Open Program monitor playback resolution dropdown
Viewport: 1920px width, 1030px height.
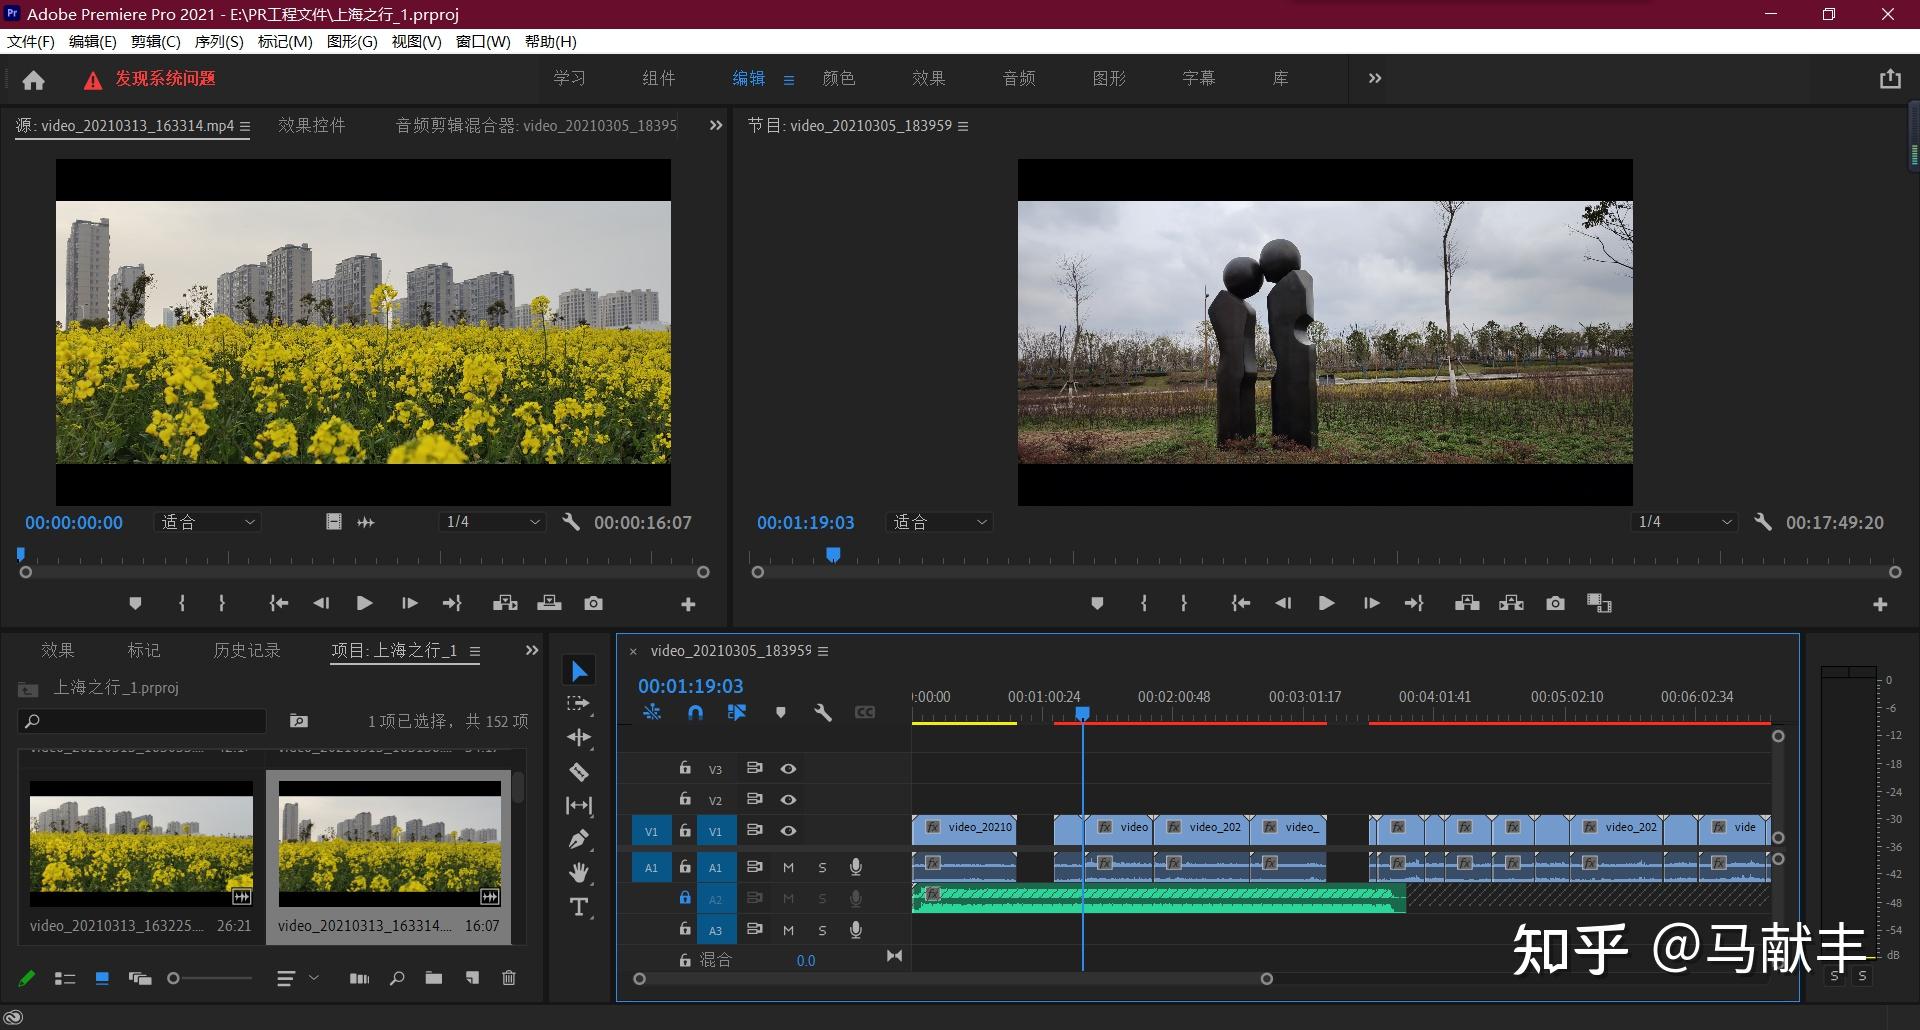point(1684,522)
